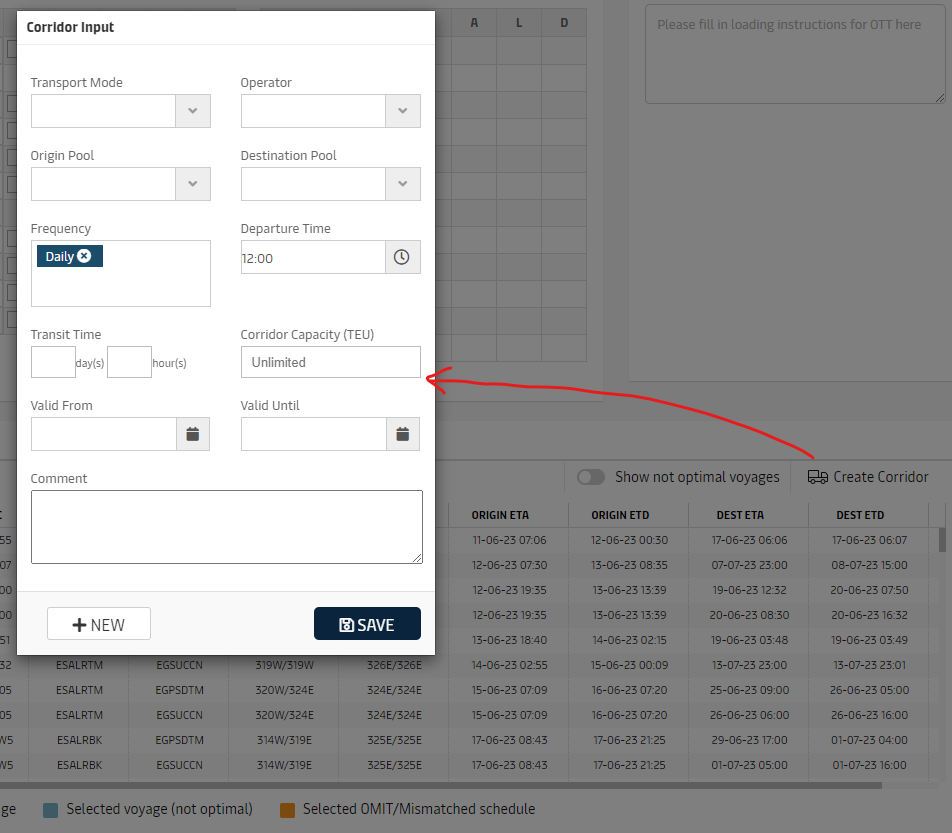
Task: Open the Destination Pool dropdown
Action: 402,184
